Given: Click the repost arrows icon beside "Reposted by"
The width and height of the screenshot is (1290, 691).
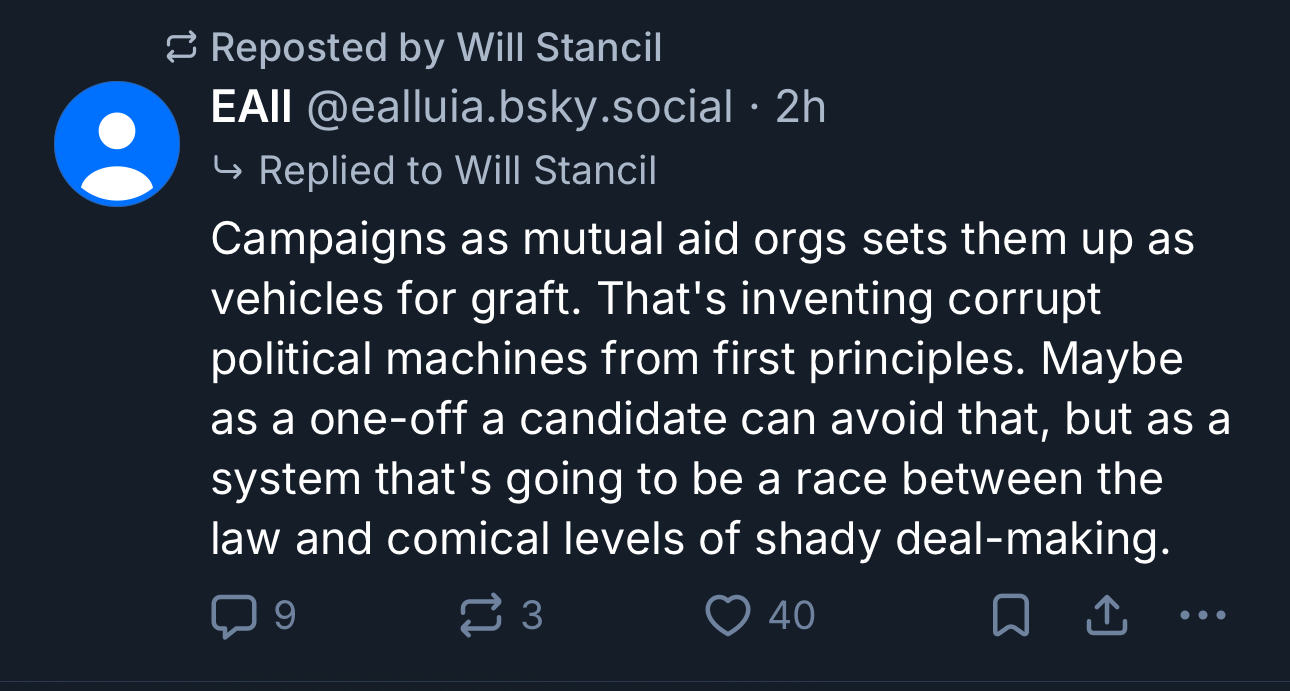Looking at the screenshot, I should pos(180,48).
